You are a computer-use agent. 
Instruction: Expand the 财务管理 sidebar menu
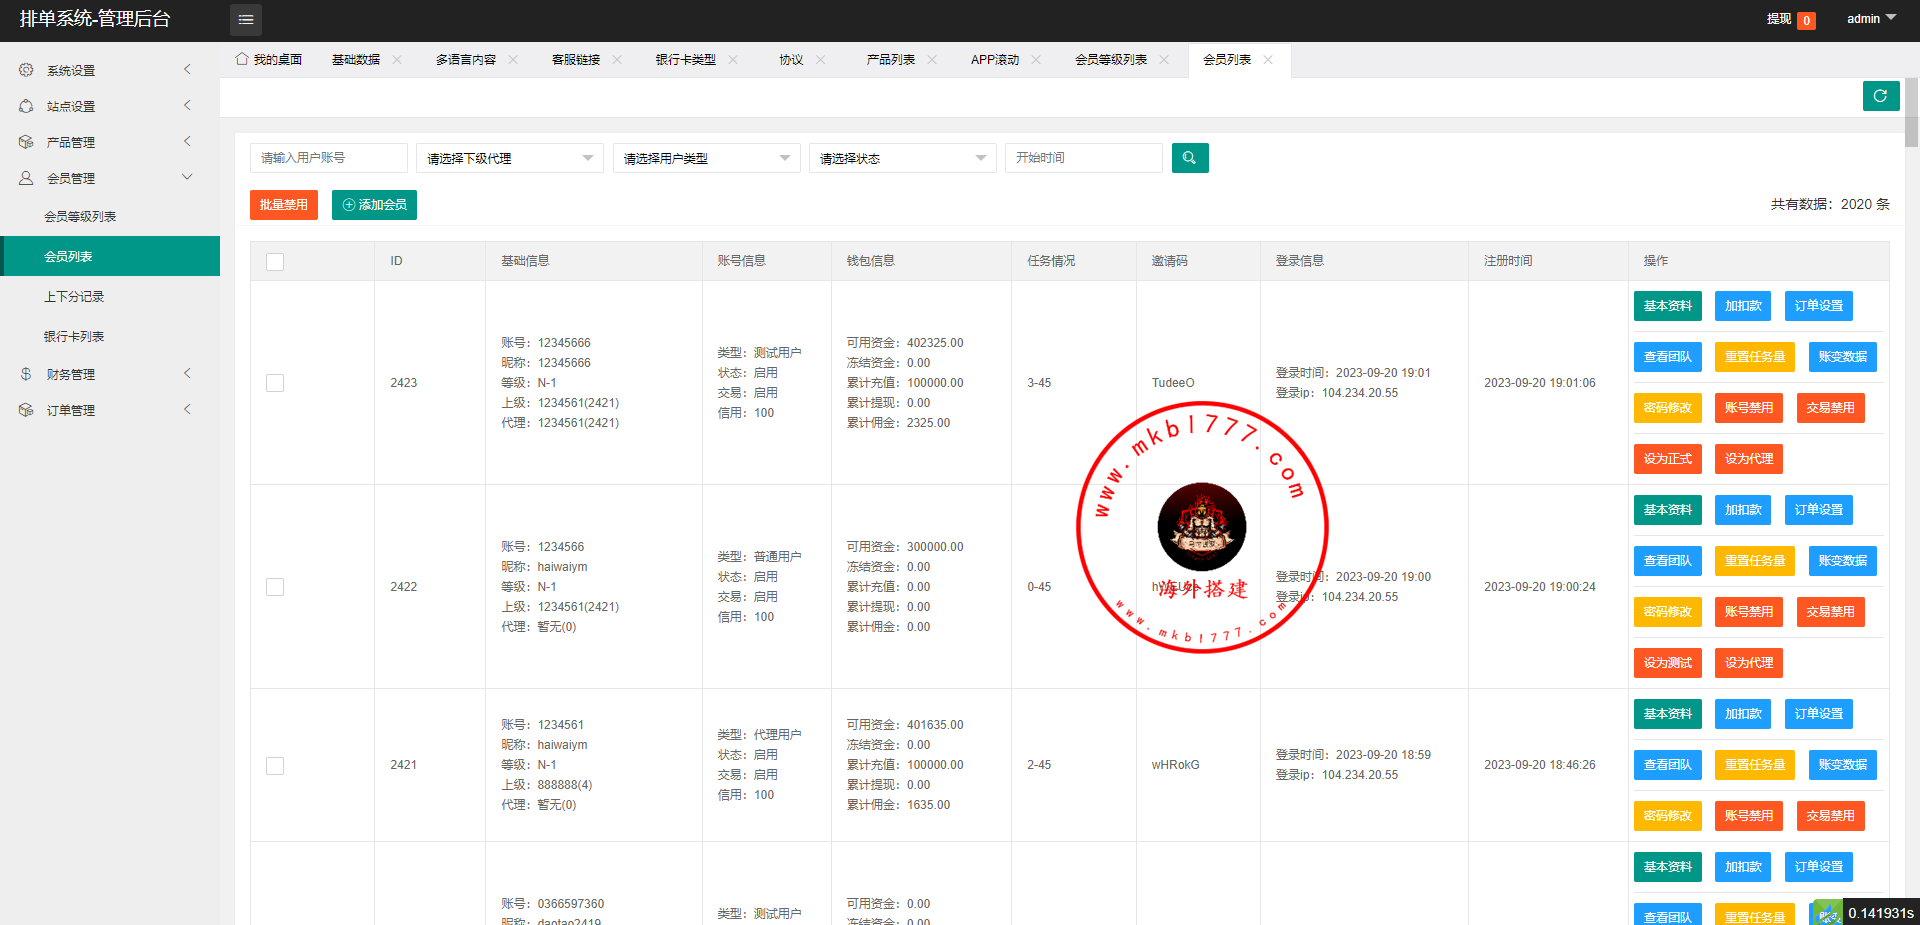coord(110,374)
